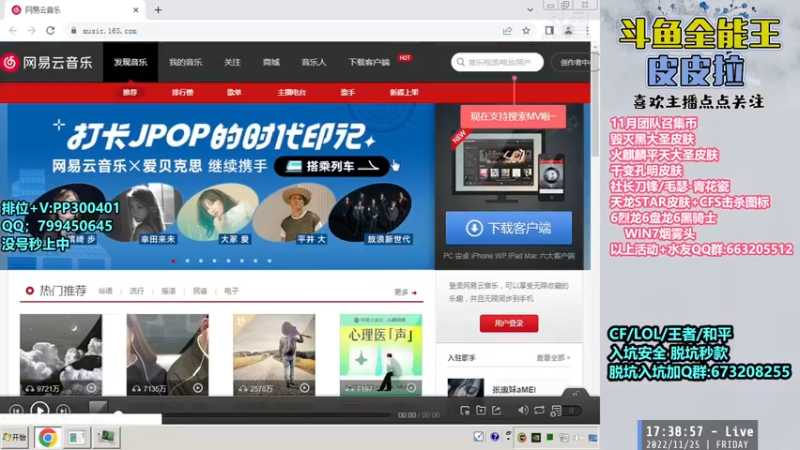This screenshot has height=450, width=800.
Task: Click the volume speaker icon
Action: point(523,410)
